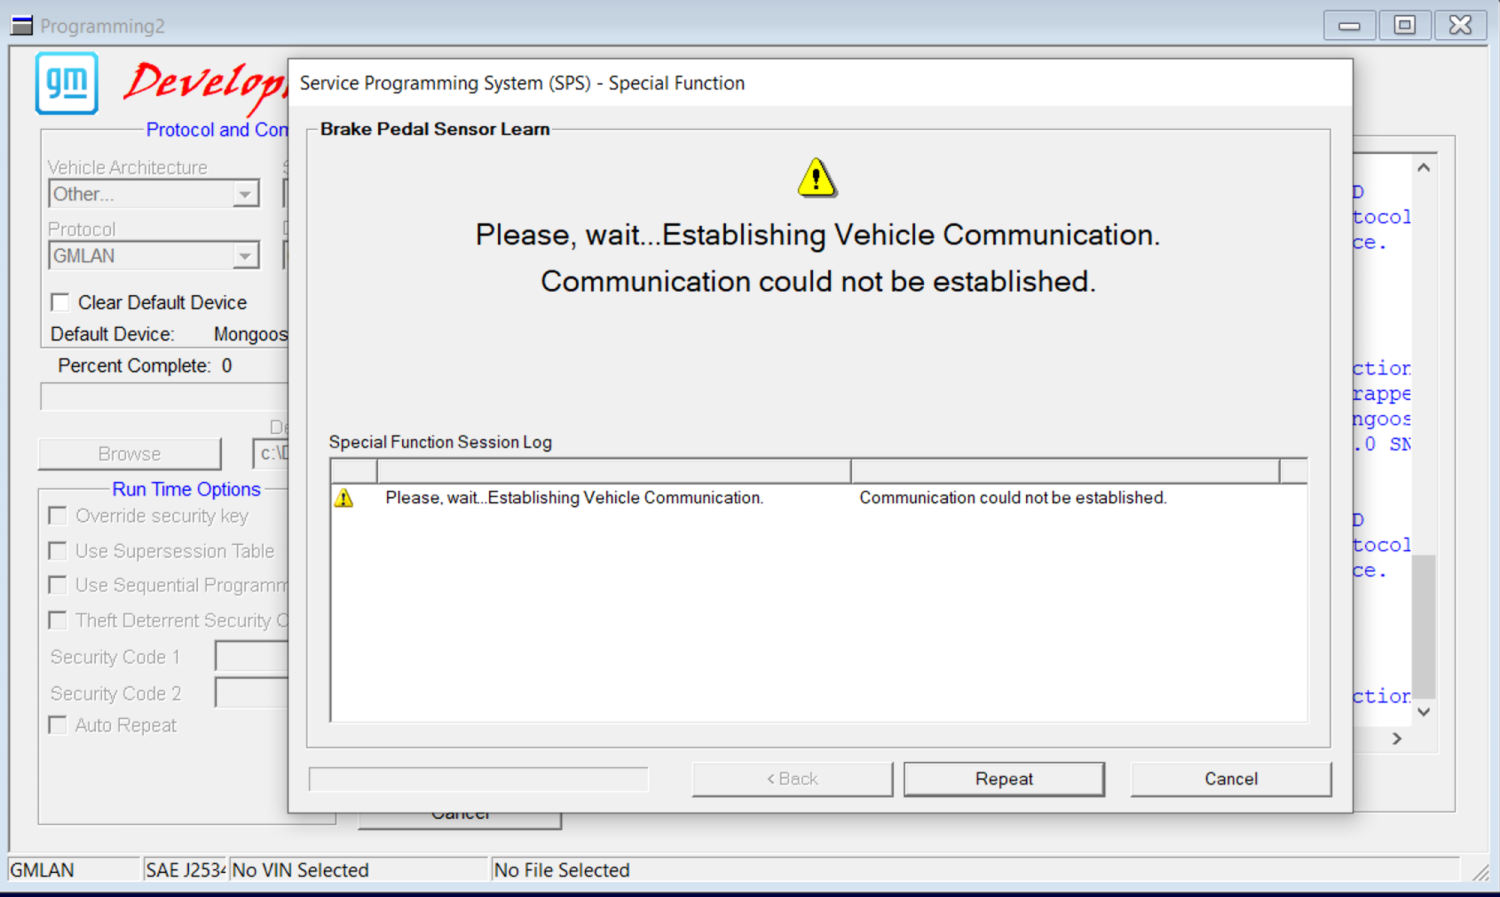Click the Programming2 window title icon
Viewport: 1500px width, 897px height.
(21, 25)
